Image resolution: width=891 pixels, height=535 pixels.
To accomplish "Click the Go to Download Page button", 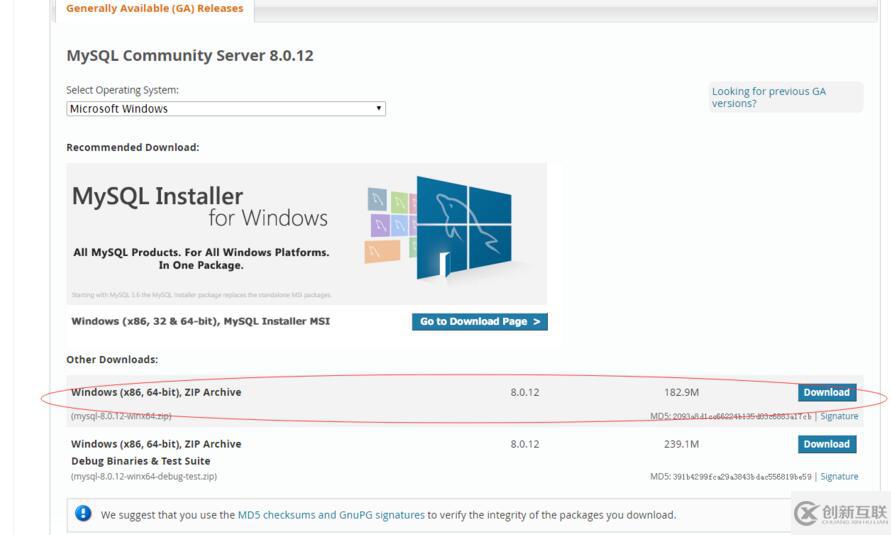I will (x=480, y=321).
